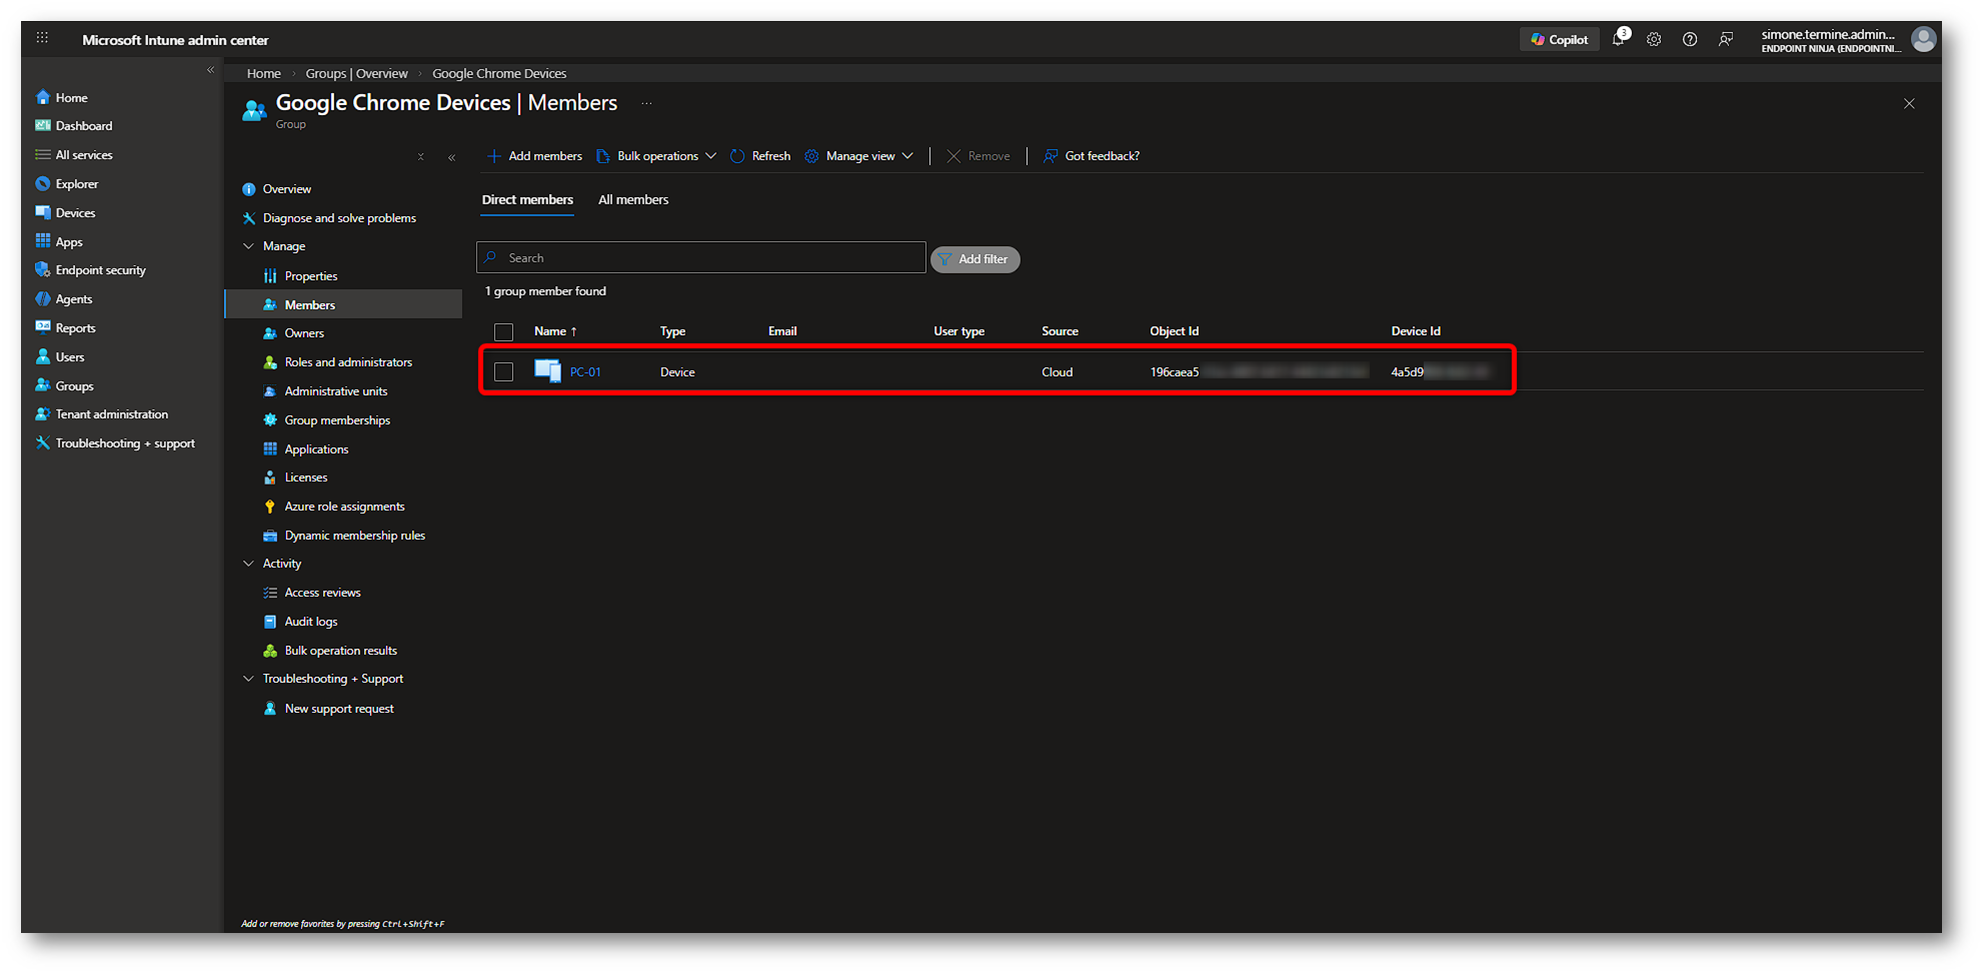Click the Administrative units icon
Viewport: 1984px width, 975px height.
[270, 391]
